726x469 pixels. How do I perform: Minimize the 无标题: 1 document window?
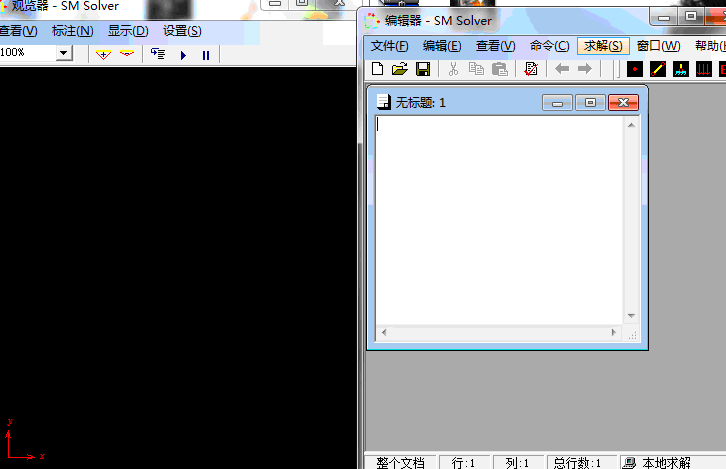(x=557, y=103)
